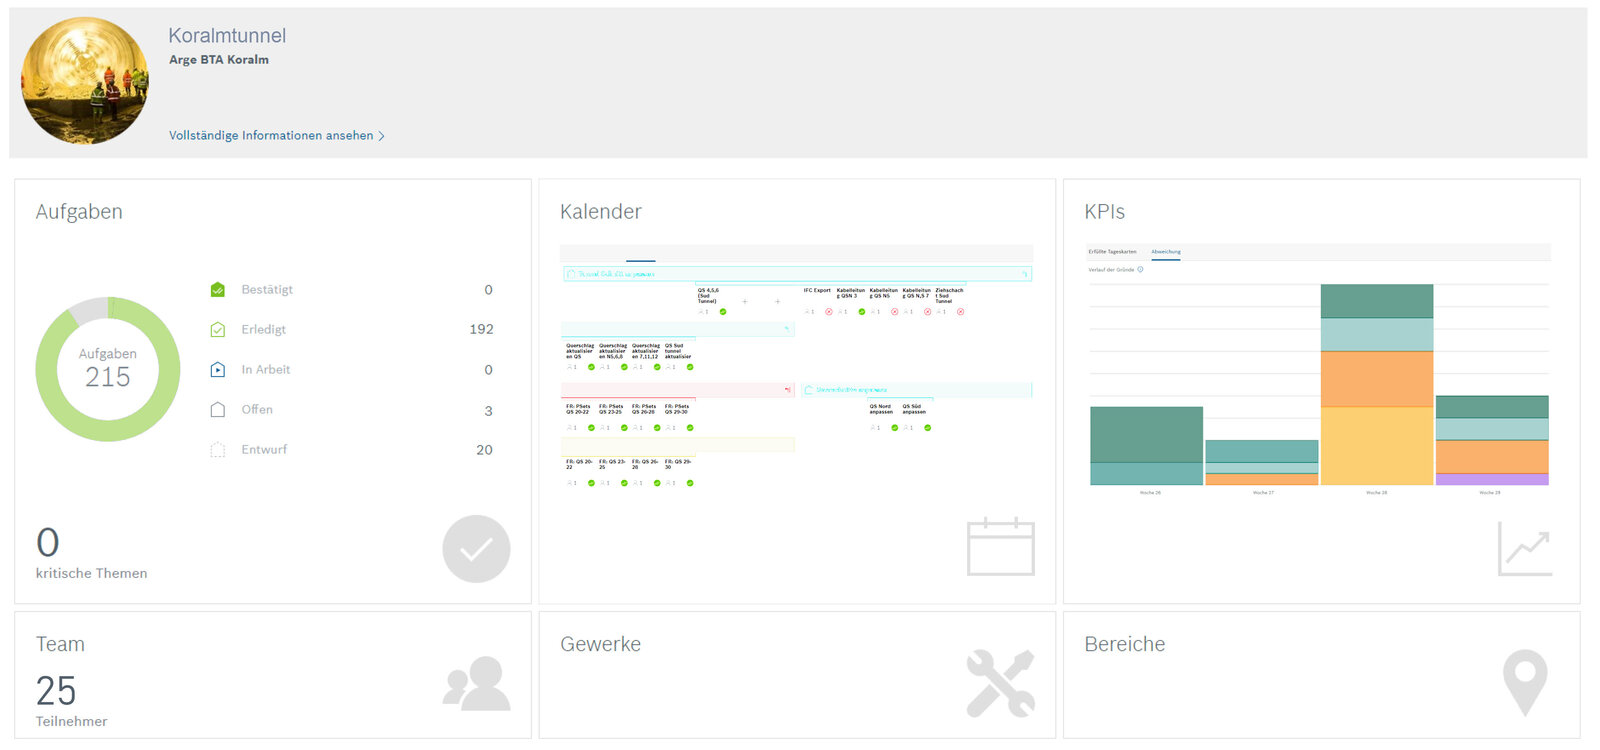Viewport: 1600px width, 750px height.
Task: Click the In Arbeit play icon
Action: point(218,370)
